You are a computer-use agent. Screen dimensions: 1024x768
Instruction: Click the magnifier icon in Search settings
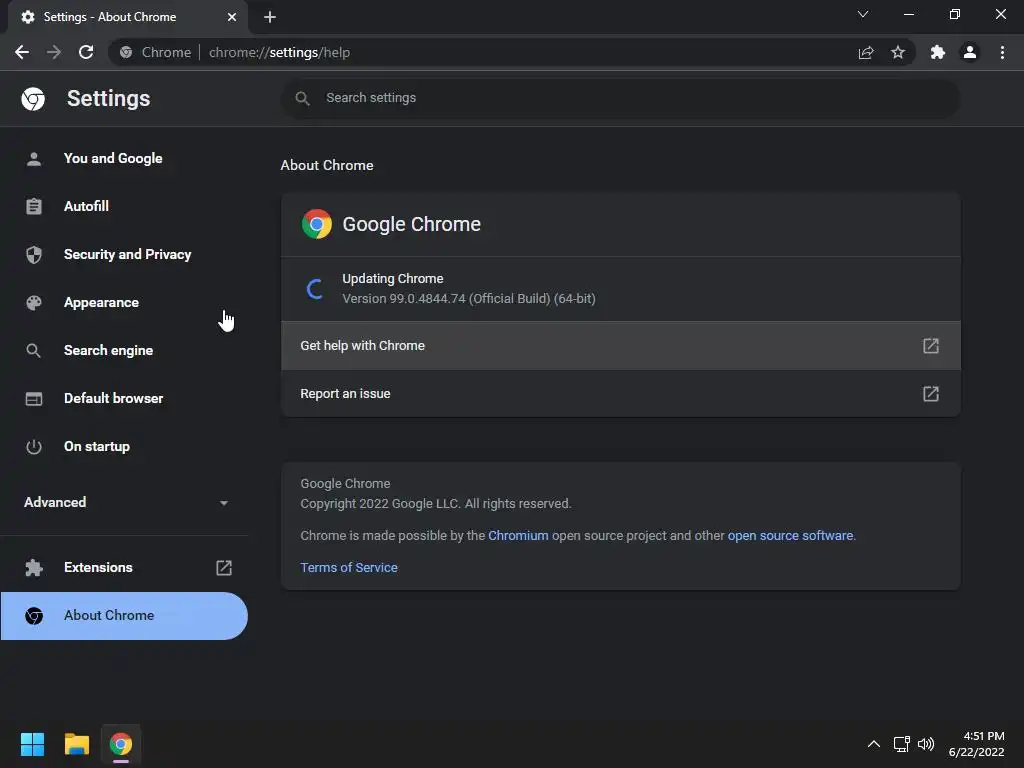point(302,99)
